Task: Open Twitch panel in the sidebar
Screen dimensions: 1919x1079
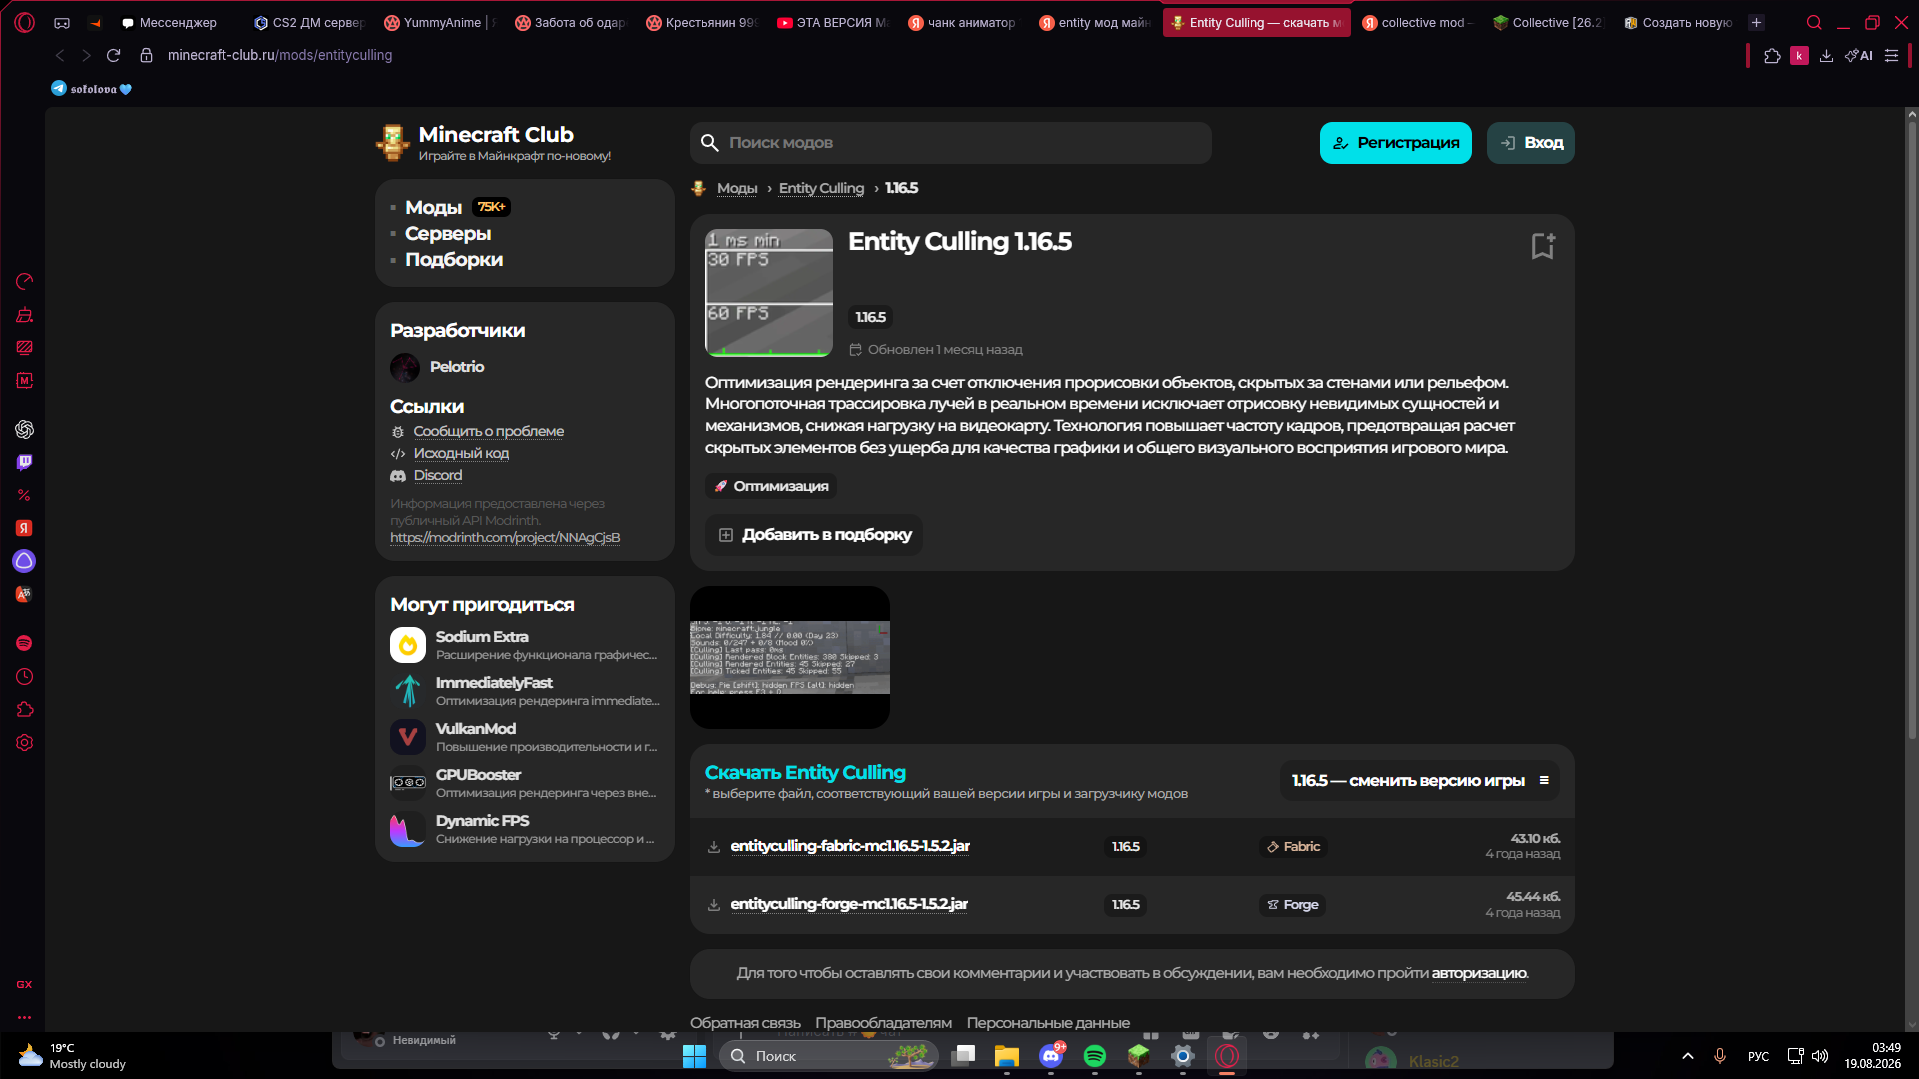Action: coord(25,462)
